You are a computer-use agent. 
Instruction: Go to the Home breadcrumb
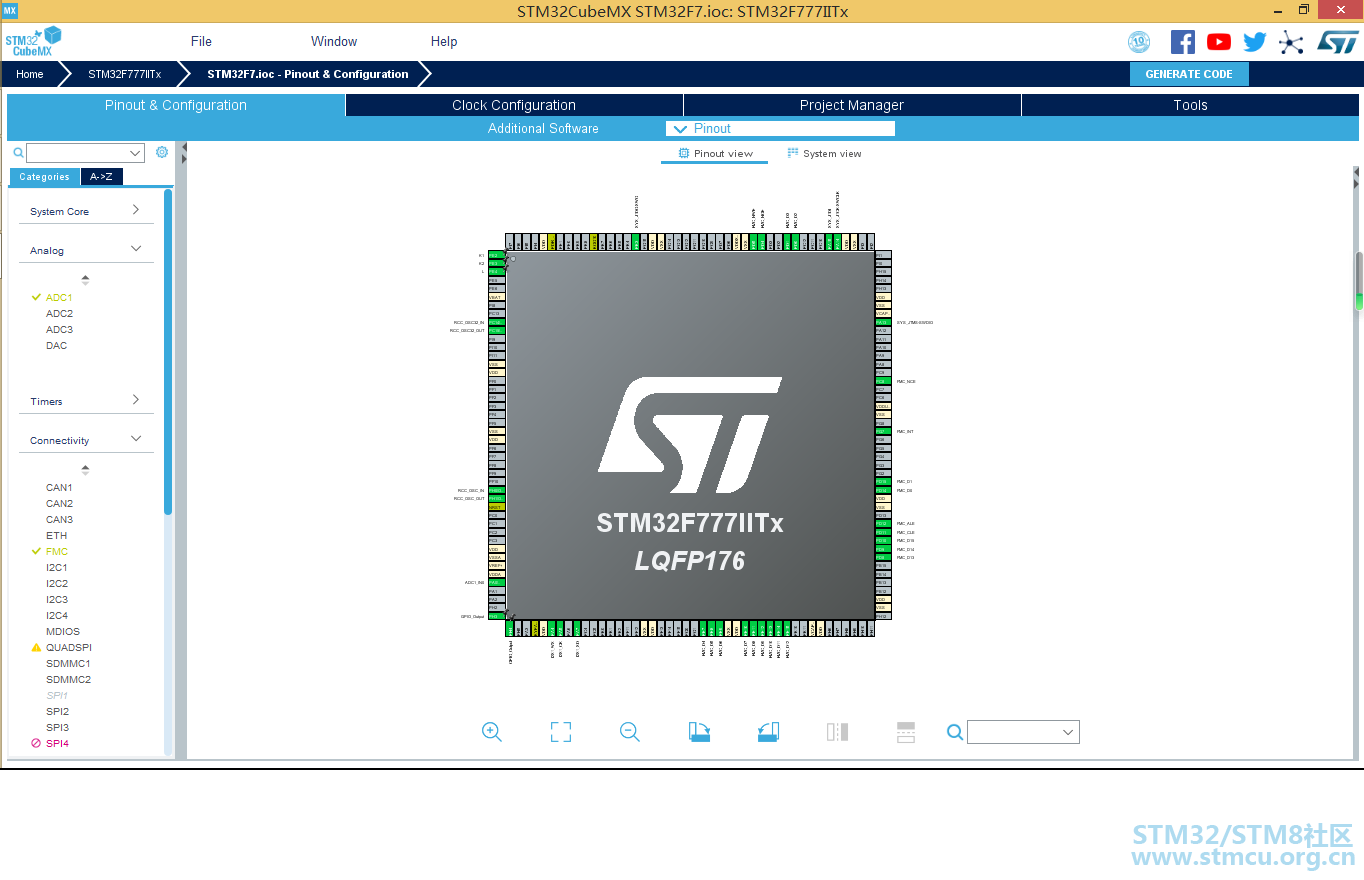(30, 74)
